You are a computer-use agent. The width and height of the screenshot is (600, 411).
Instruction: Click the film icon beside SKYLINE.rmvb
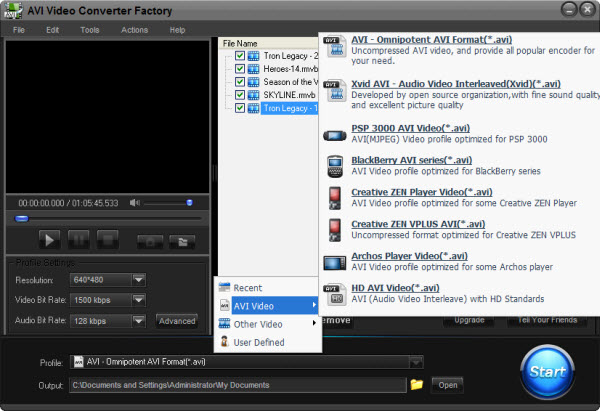(x=253, y=95)
